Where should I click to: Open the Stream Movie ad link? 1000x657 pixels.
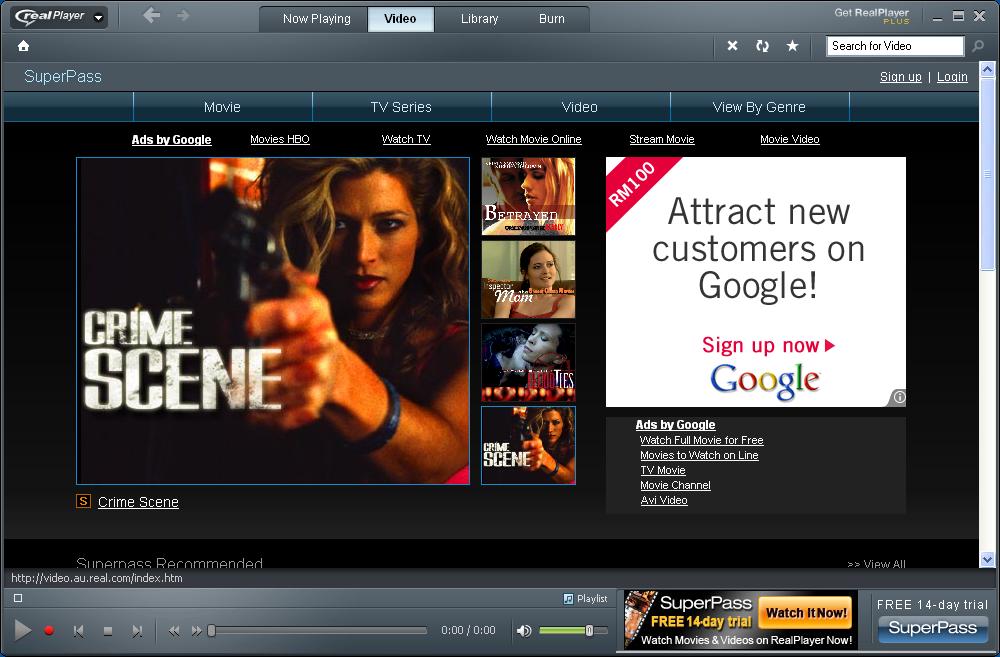661,139
